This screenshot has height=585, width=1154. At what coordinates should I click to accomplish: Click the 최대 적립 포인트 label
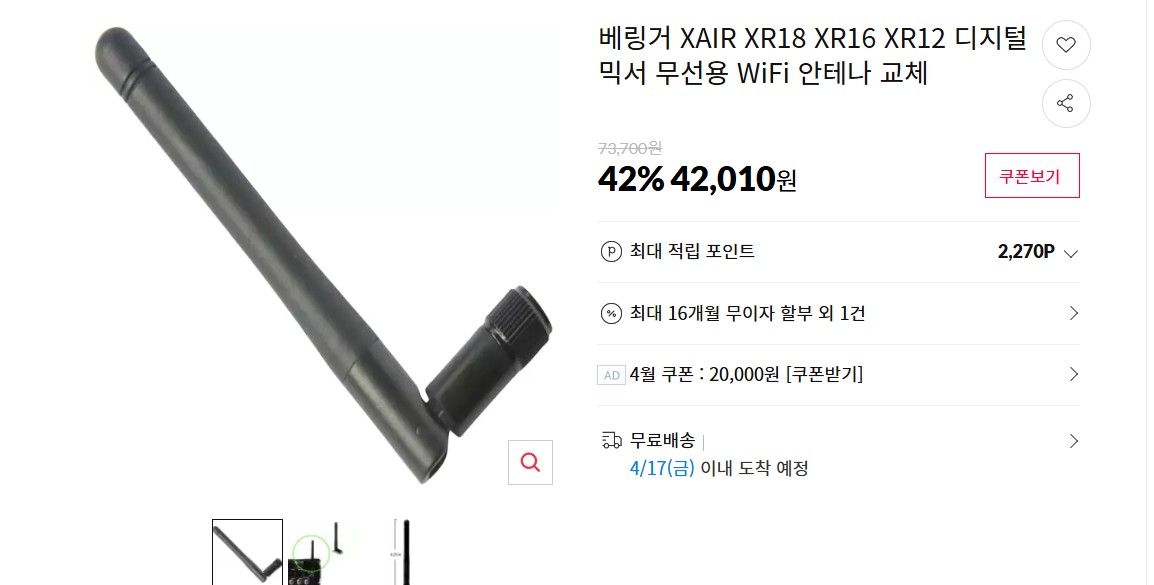[692, 252]
